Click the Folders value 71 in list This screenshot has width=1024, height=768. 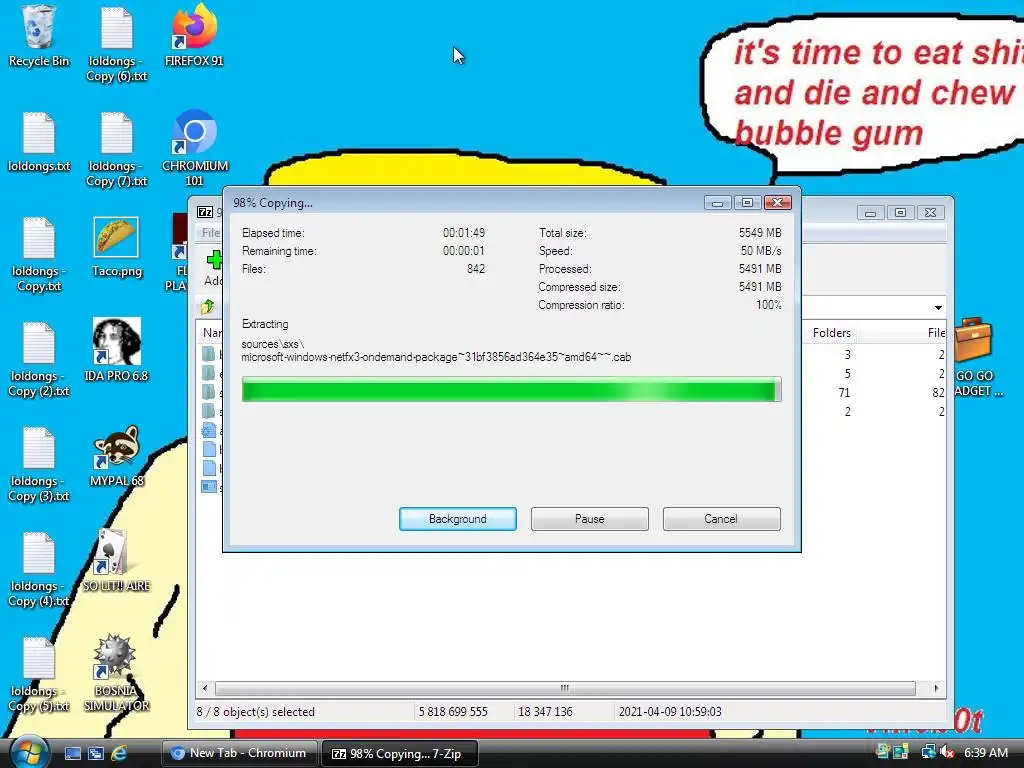(844, 392)
